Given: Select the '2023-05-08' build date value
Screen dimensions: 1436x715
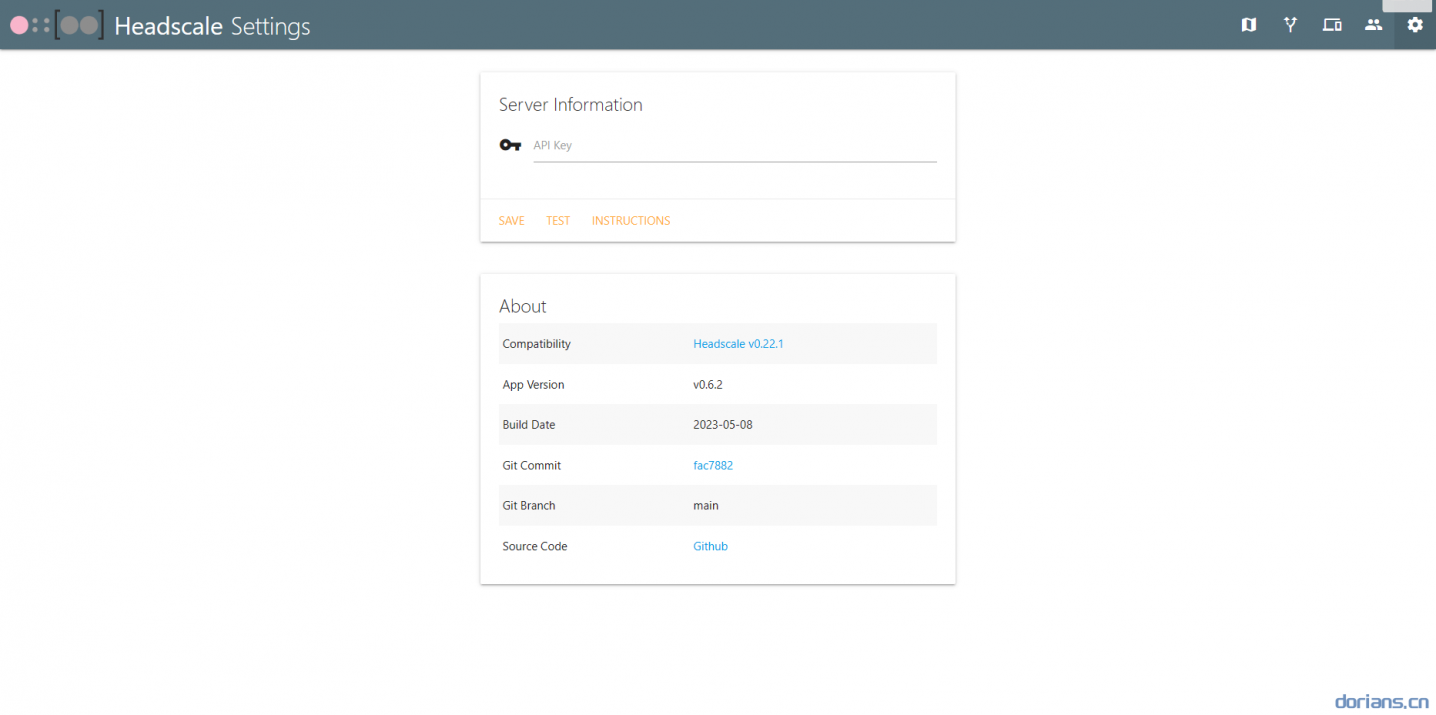Looking at the screenshot, I should pyautogui.click(x=723, y=425).
